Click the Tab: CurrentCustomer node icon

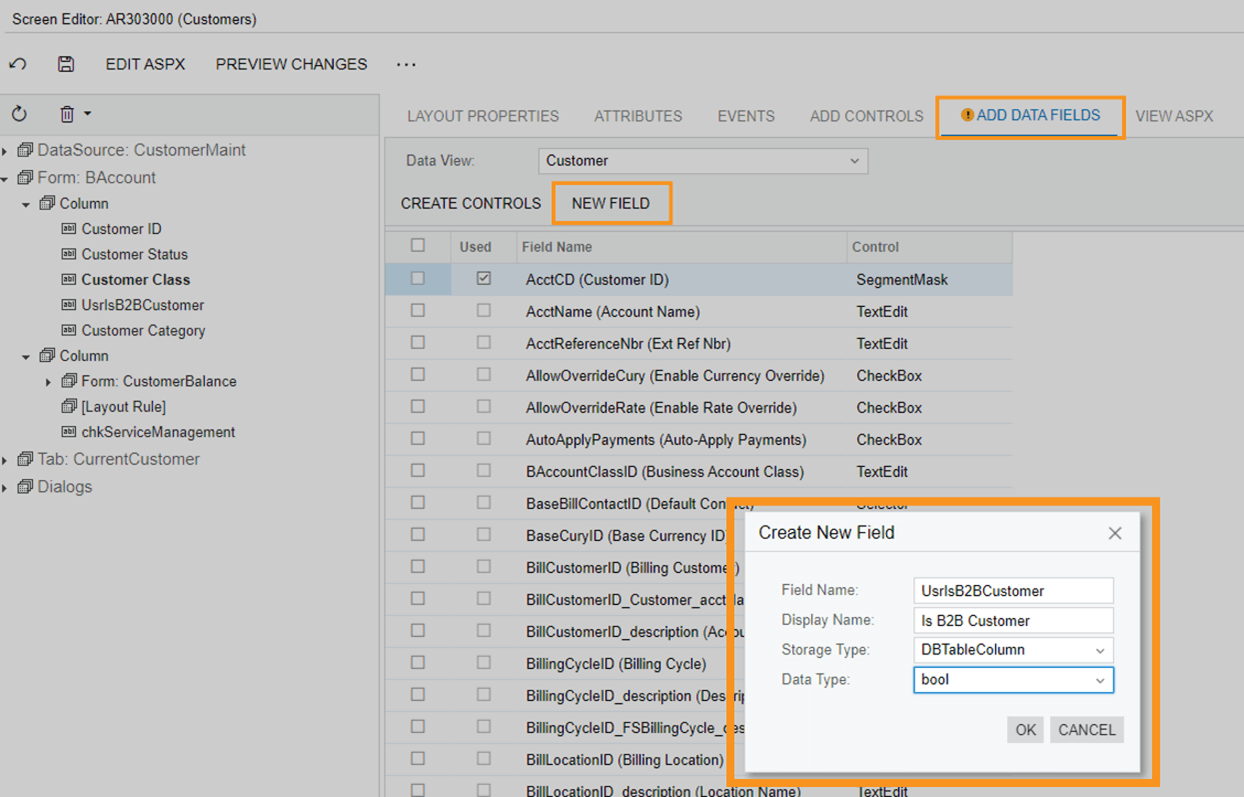pos(26,459)
